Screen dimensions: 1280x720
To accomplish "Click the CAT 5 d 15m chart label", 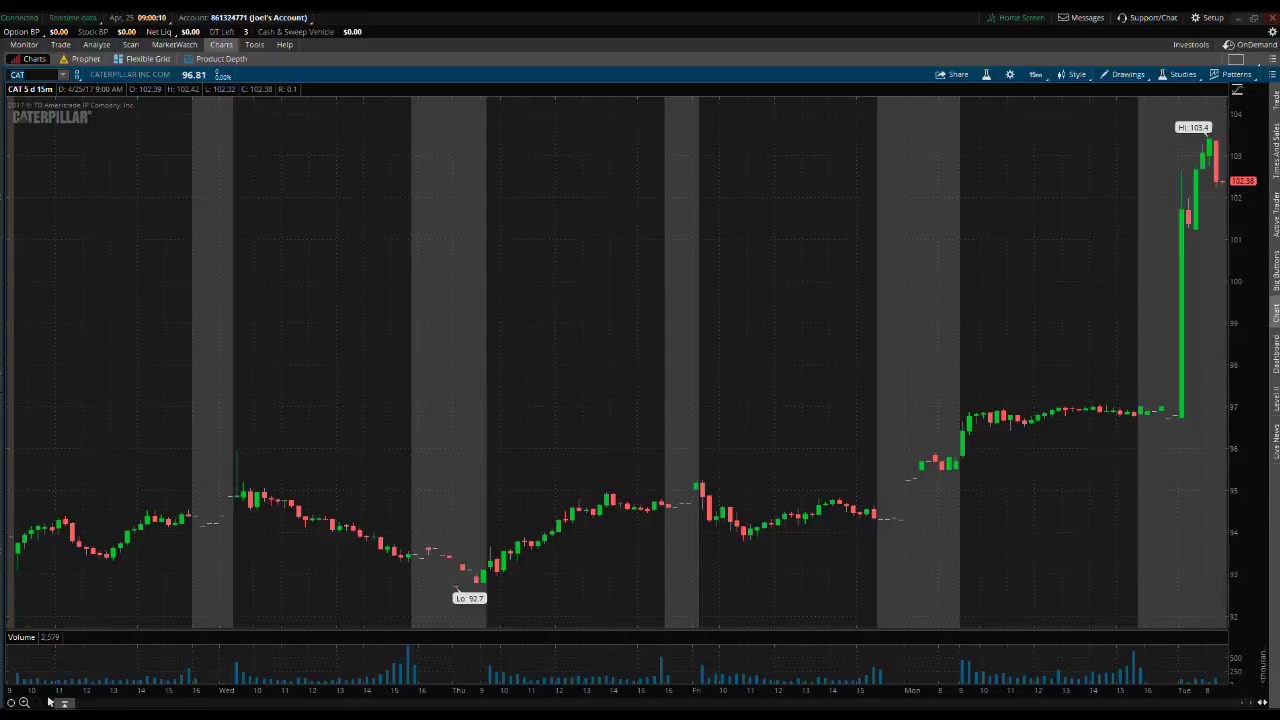I will pyautogui.click(x=30, y=89).
